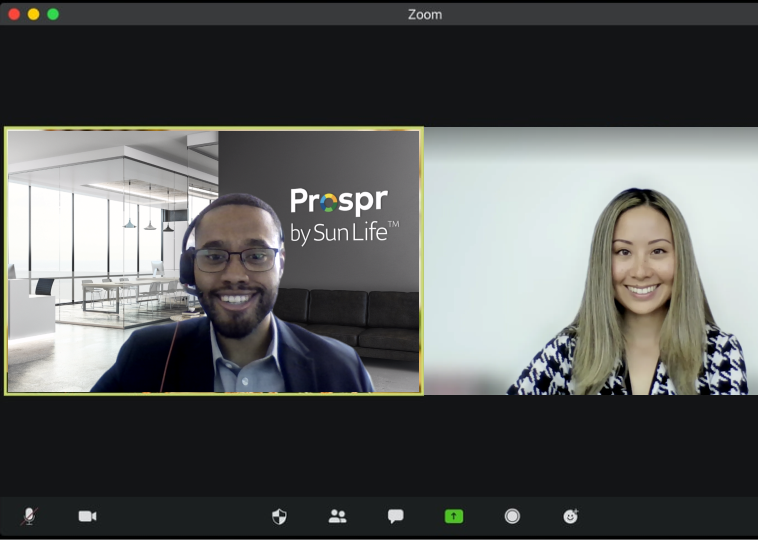Toggle the video camera off
This screenshot has width=758, height=540.
tap(87, 516)
